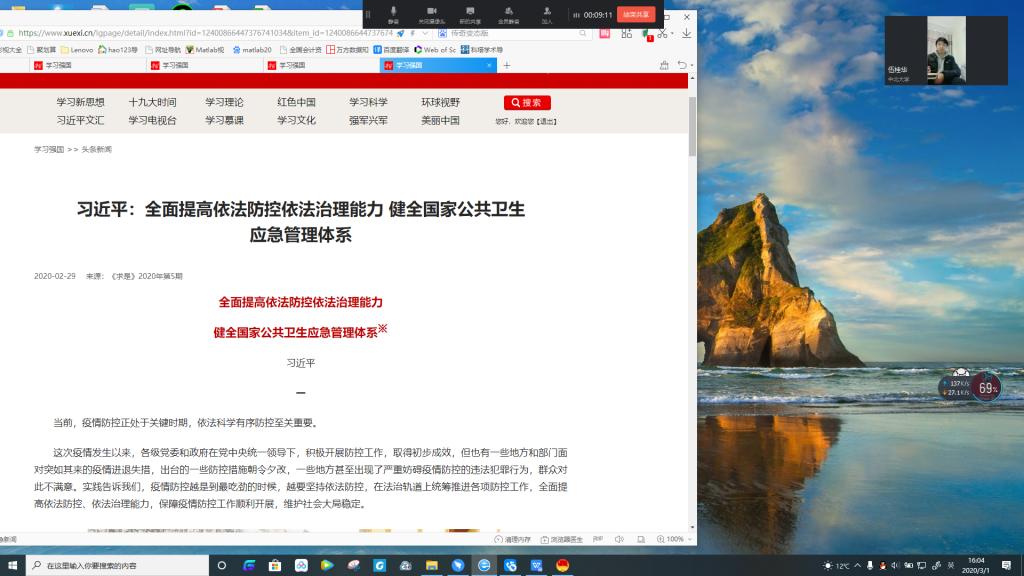Image resolution: width=1024 pixels, height=576 pixels.
Task: Expand the undo closed tab dropdown arrow
Action: coord(690,65)
